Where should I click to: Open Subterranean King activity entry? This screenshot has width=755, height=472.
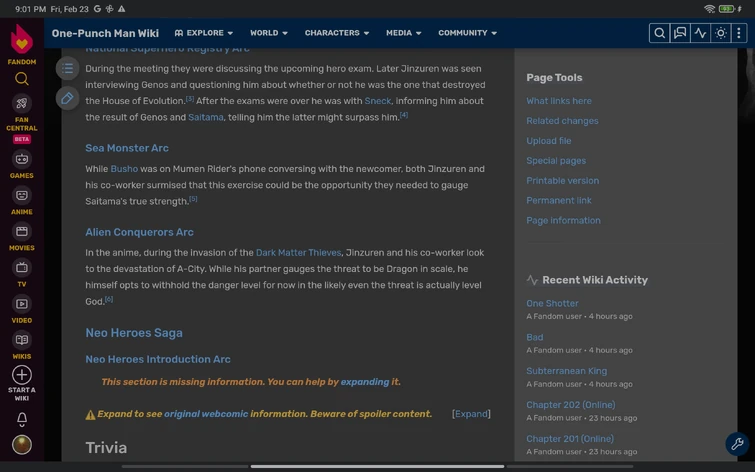tap(566, 371)
